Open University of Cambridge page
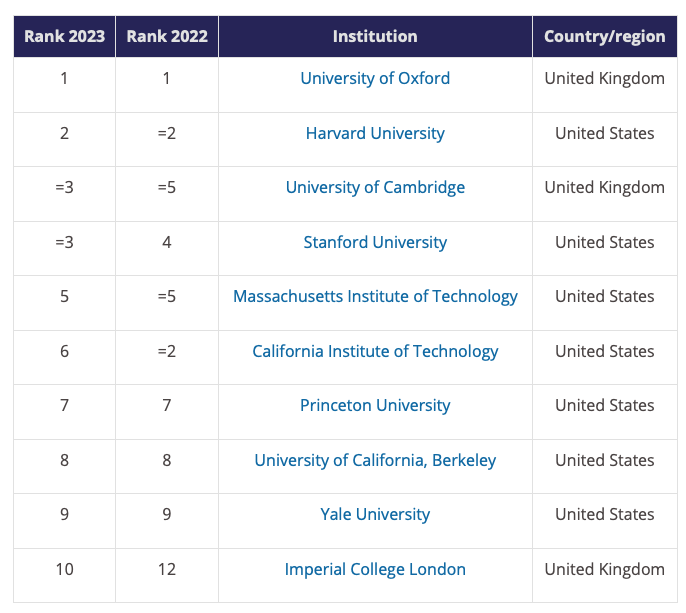The width and height of the screenshot is (686, 613). [375, 187]
